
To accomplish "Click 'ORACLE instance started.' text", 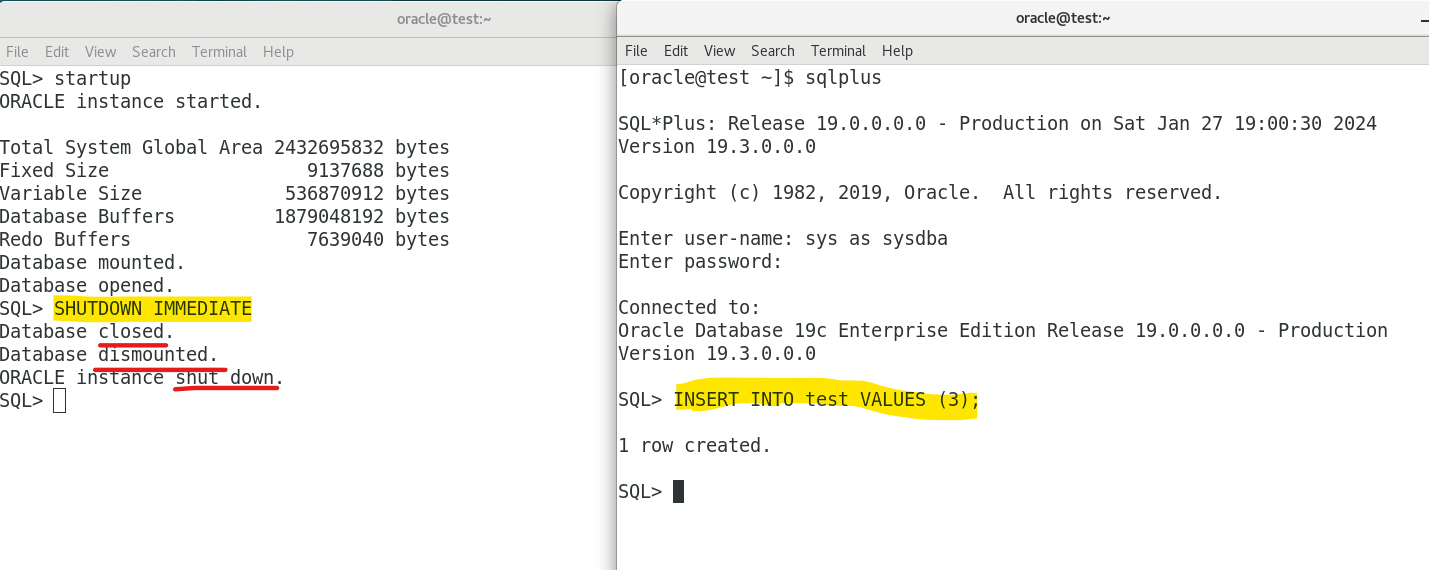I will click(131, 101).
